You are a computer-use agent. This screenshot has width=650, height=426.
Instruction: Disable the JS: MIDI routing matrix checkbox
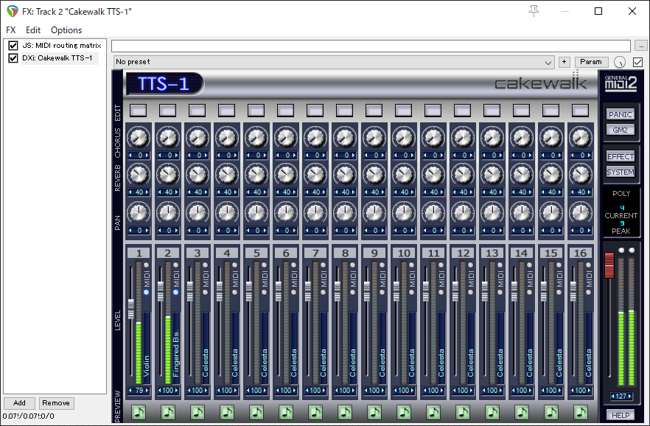pos(13,45)
